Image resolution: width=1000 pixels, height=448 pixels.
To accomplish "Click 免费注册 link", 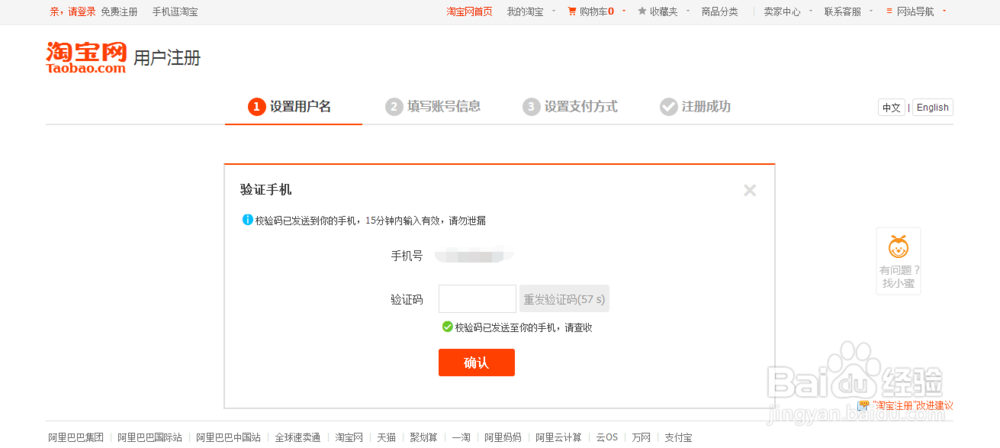I will [x=119, y=11].
